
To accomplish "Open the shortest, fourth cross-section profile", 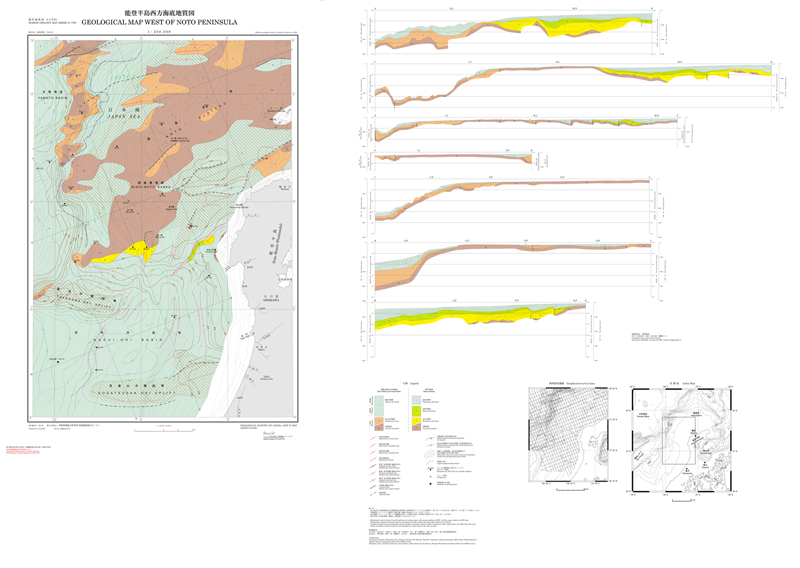I will [453, 159].
